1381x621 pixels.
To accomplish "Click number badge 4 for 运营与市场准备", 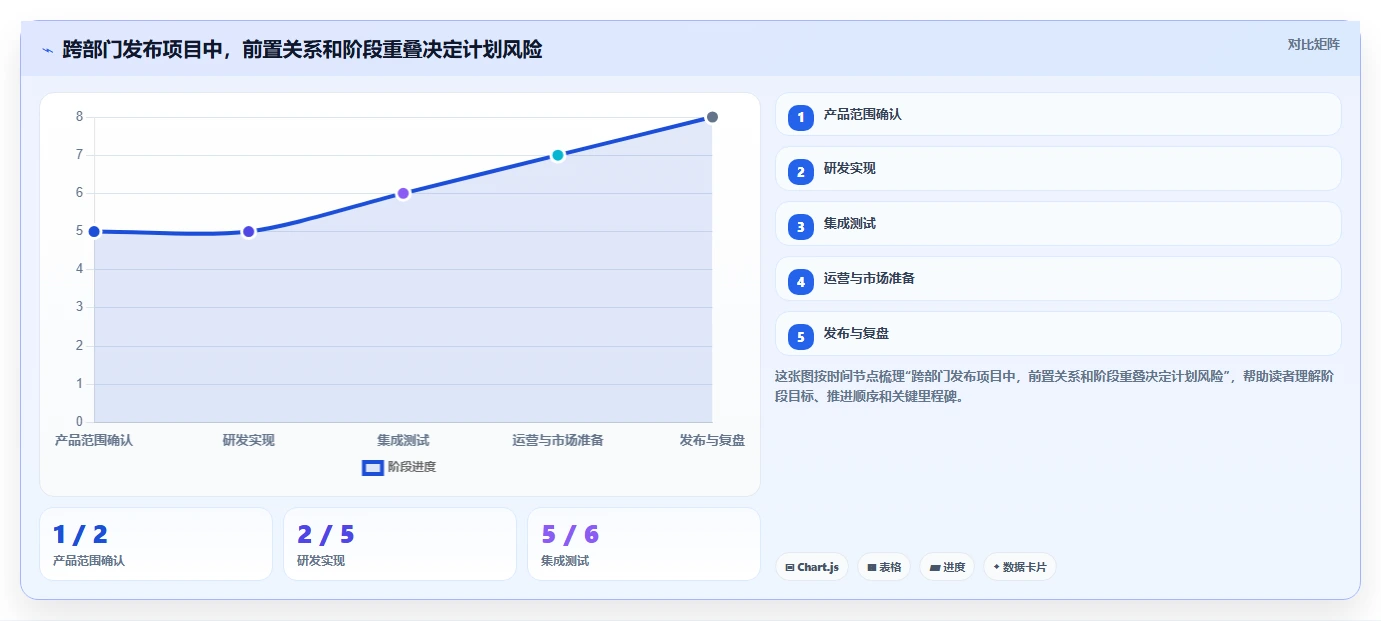I will coord(800,282).
